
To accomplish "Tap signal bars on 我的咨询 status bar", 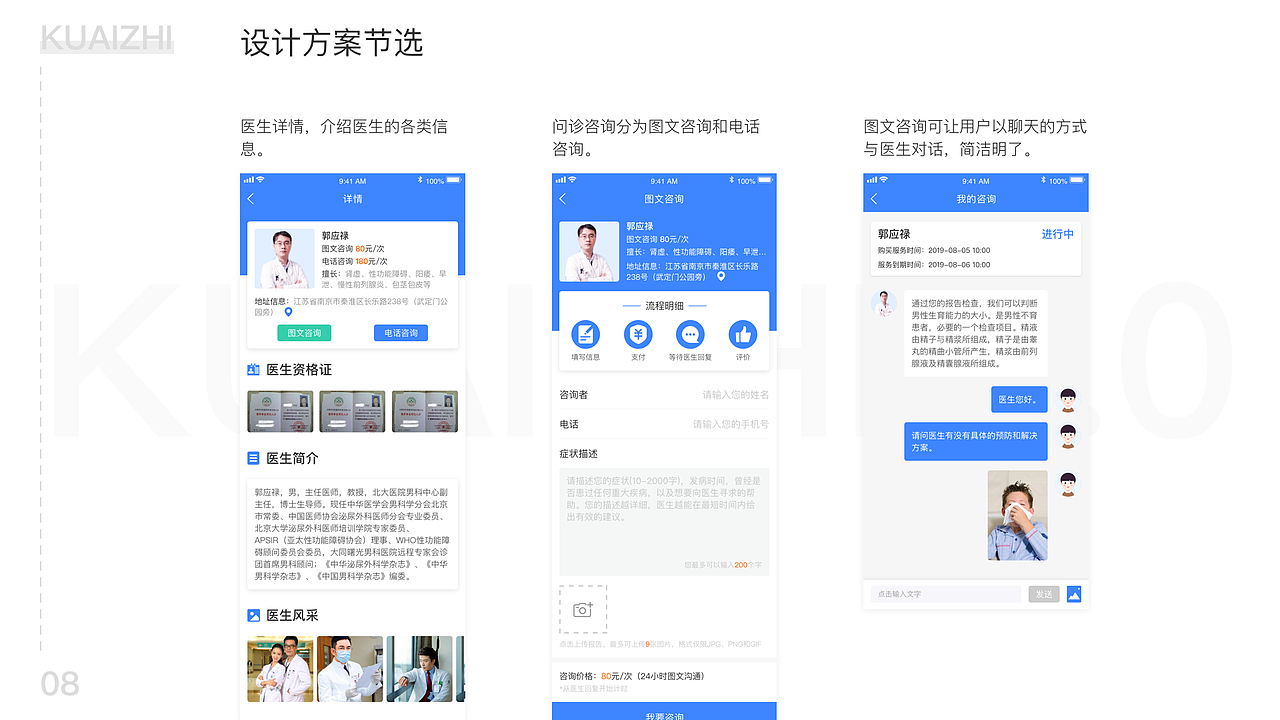I will pyautogui.click(x=872, y=180).
